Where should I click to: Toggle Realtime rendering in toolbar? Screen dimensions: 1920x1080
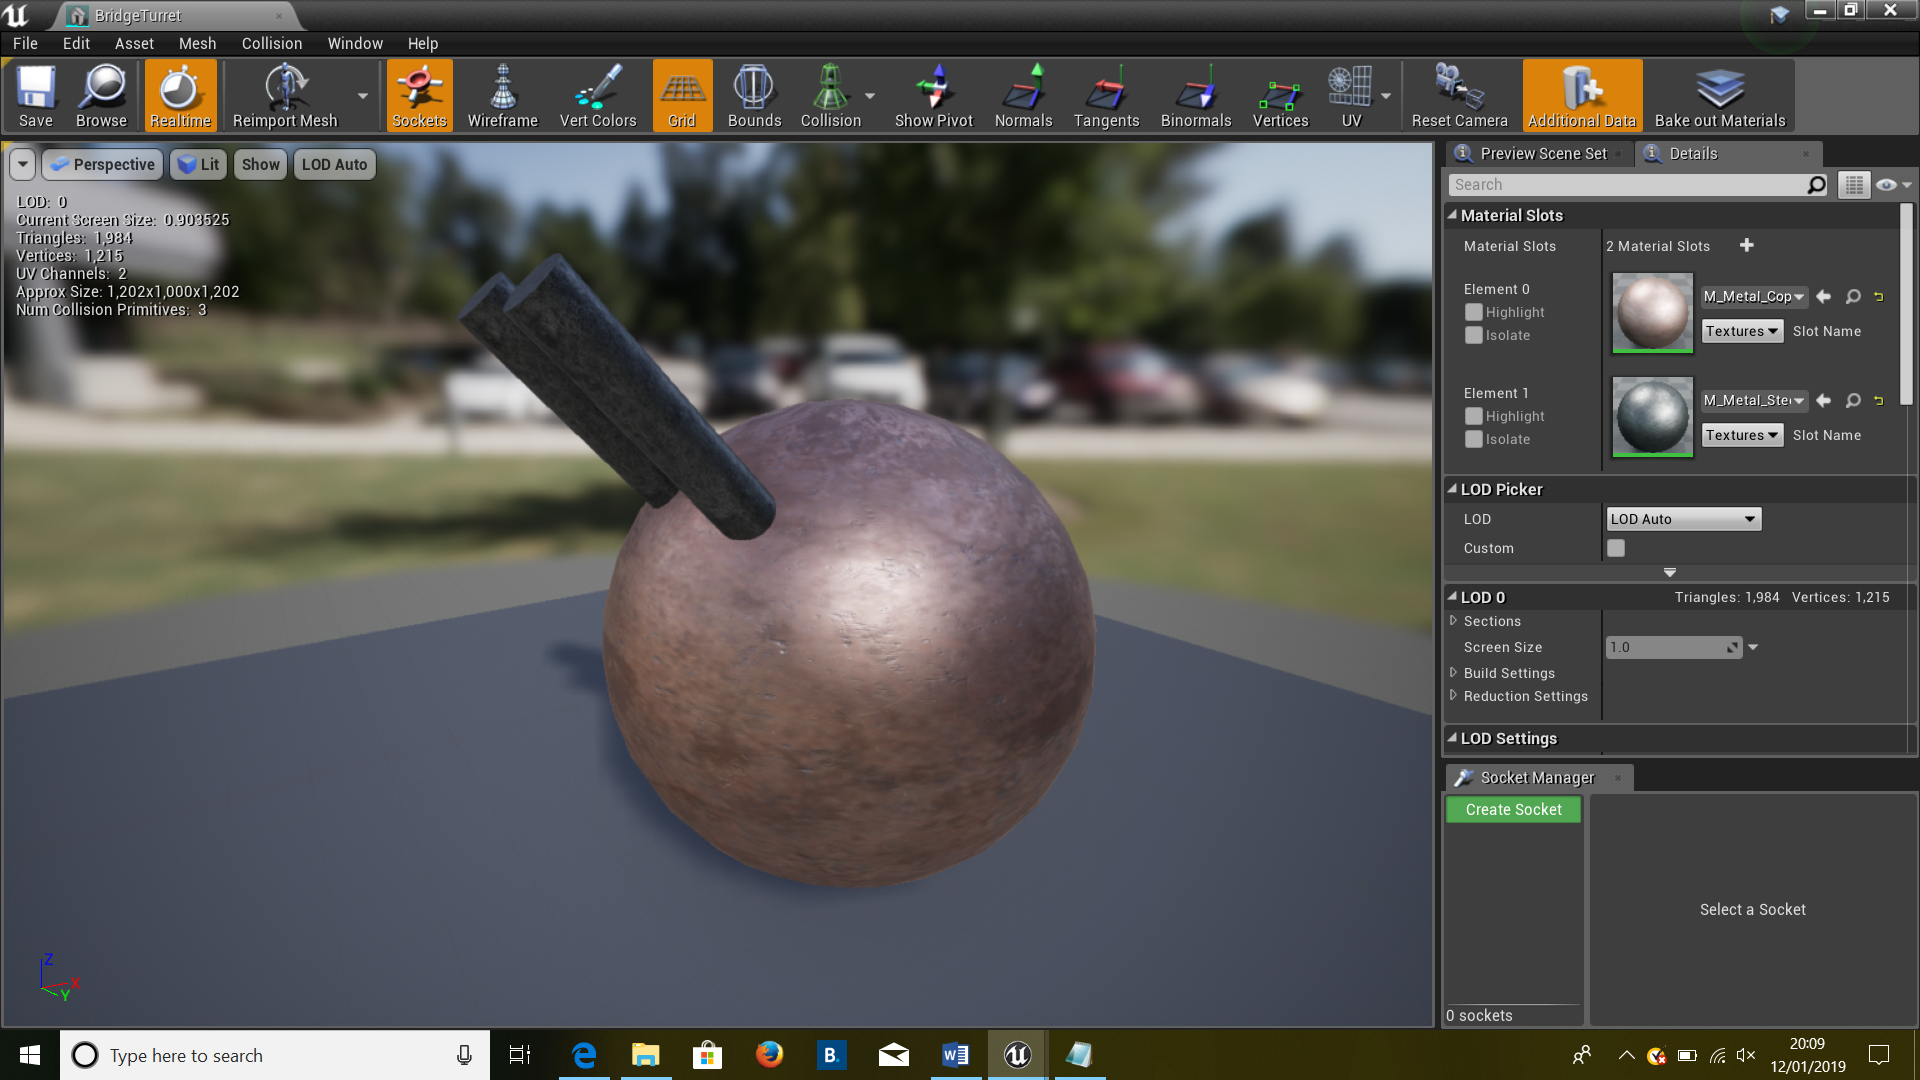[181, 96]
